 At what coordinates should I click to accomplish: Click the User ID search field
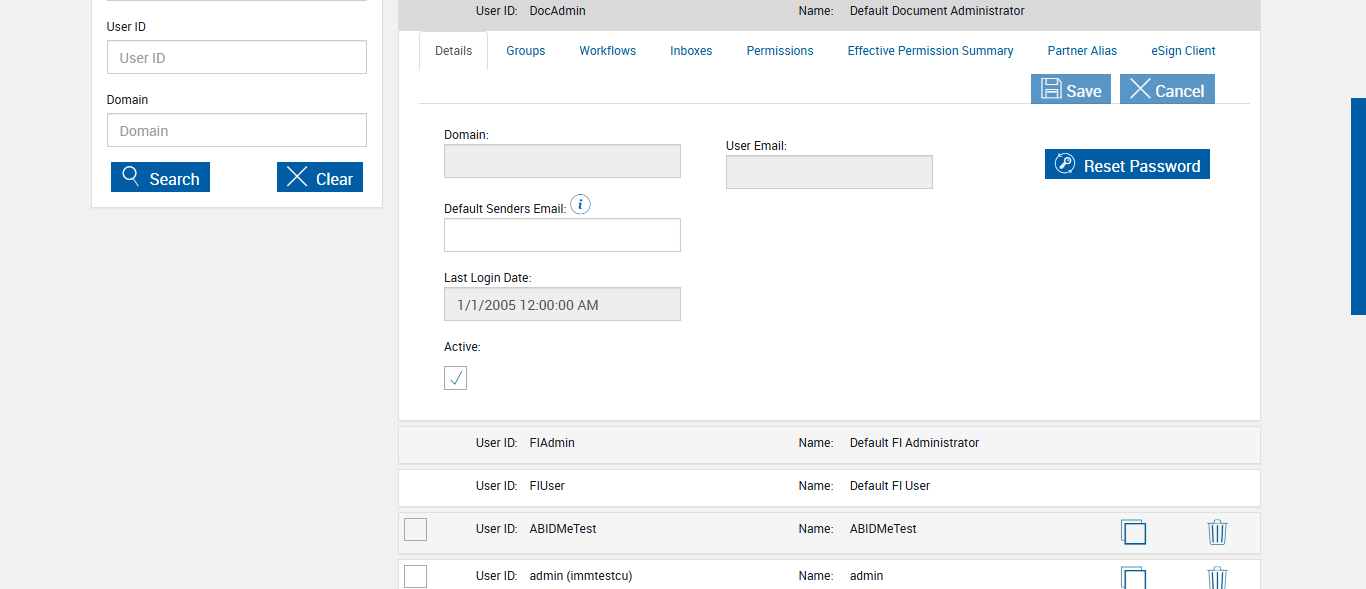tap(237, 58)
